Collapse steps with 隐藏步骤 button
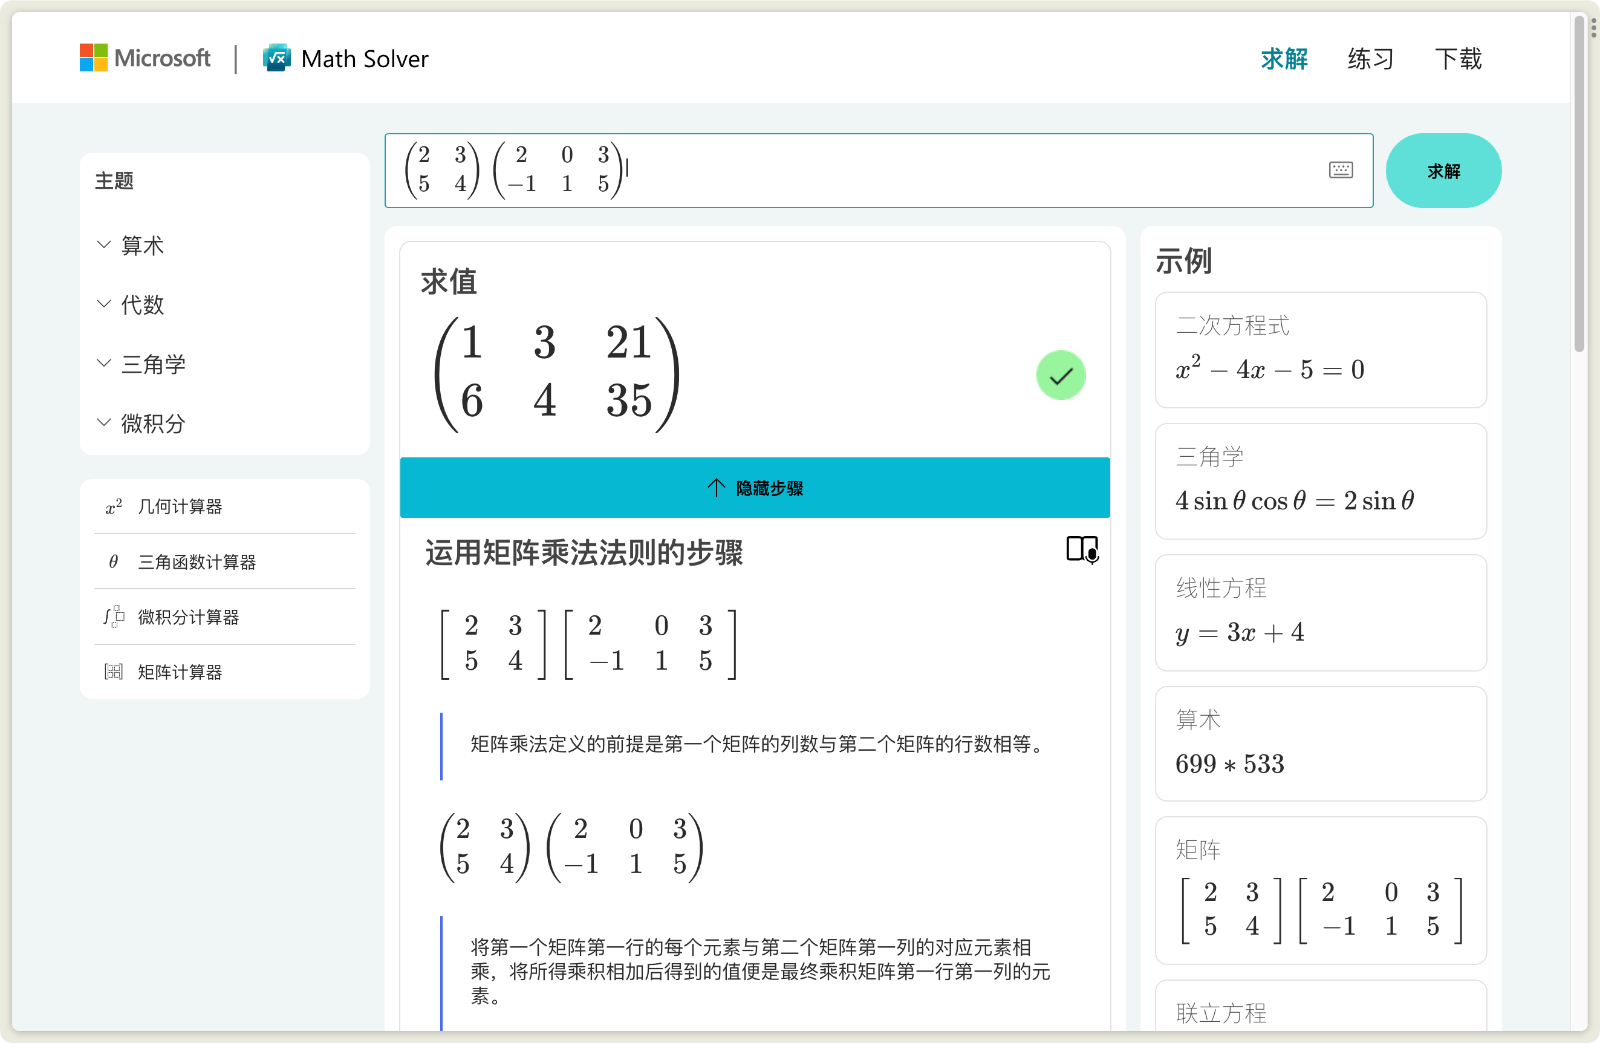This screenshot has width=1600, height=1043. point(755,488)
